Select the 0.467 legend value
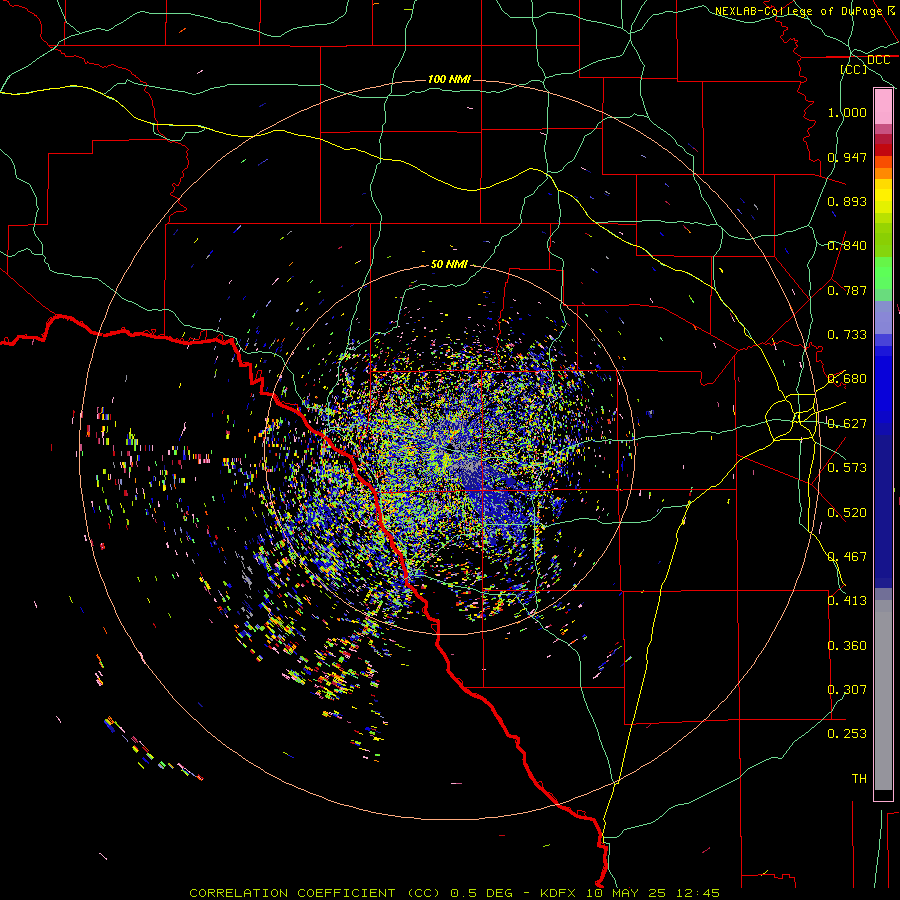This screenshot has height=900, width=900. click(x=847, y=557)
